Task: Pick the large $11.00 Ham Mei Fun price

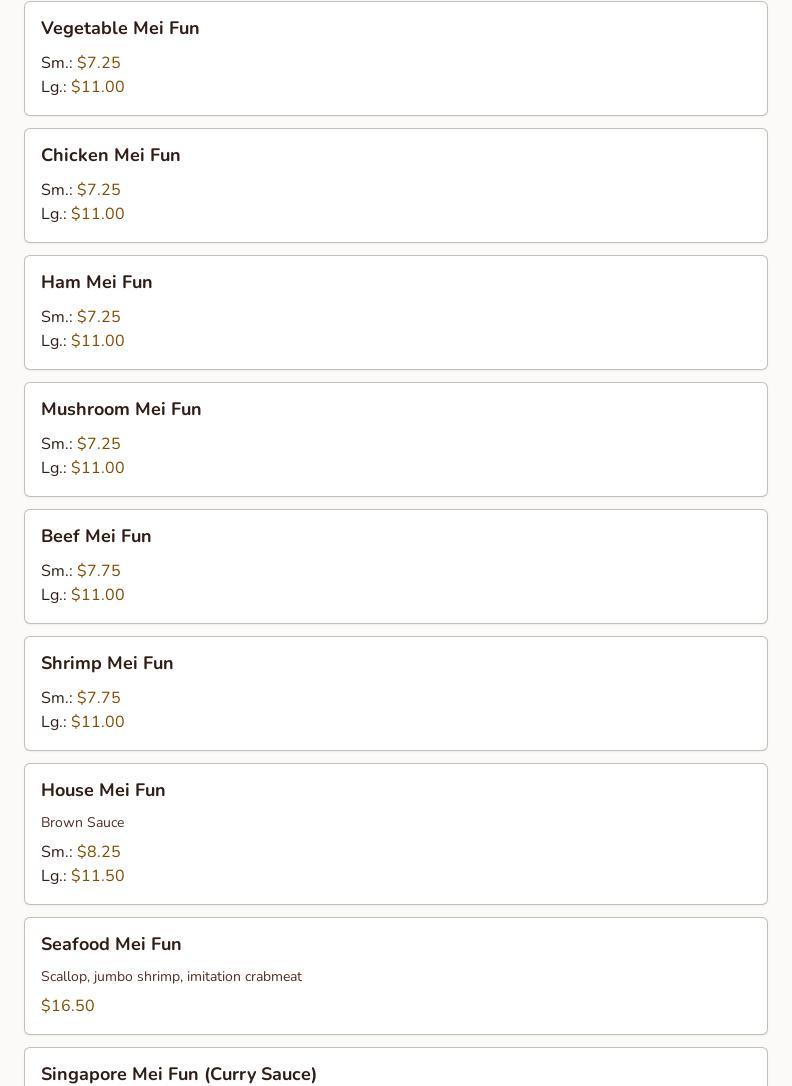Action: (x=98, y=341)
